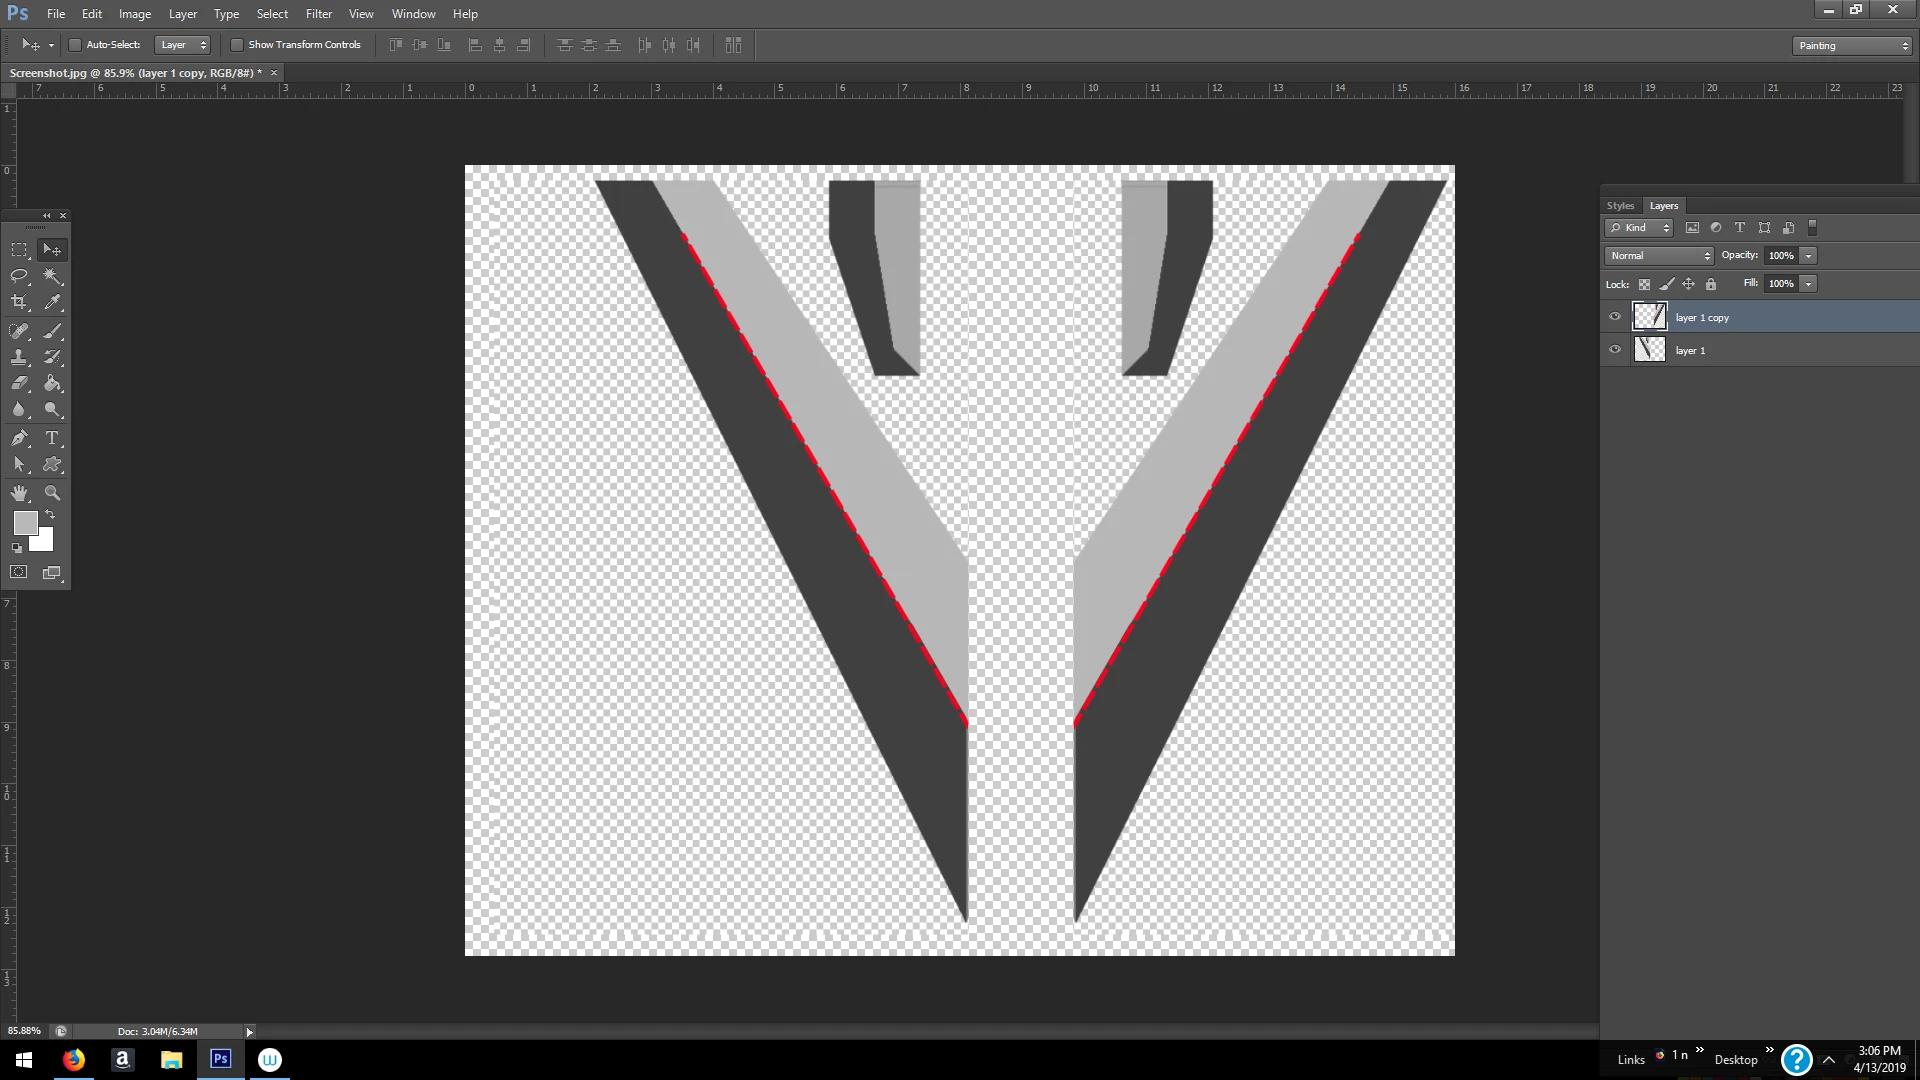Screen dimensions: 1920x1080
Task: Enable the Auto-Select checkbox
Action: pyautogui.click(x=75, y=45)
